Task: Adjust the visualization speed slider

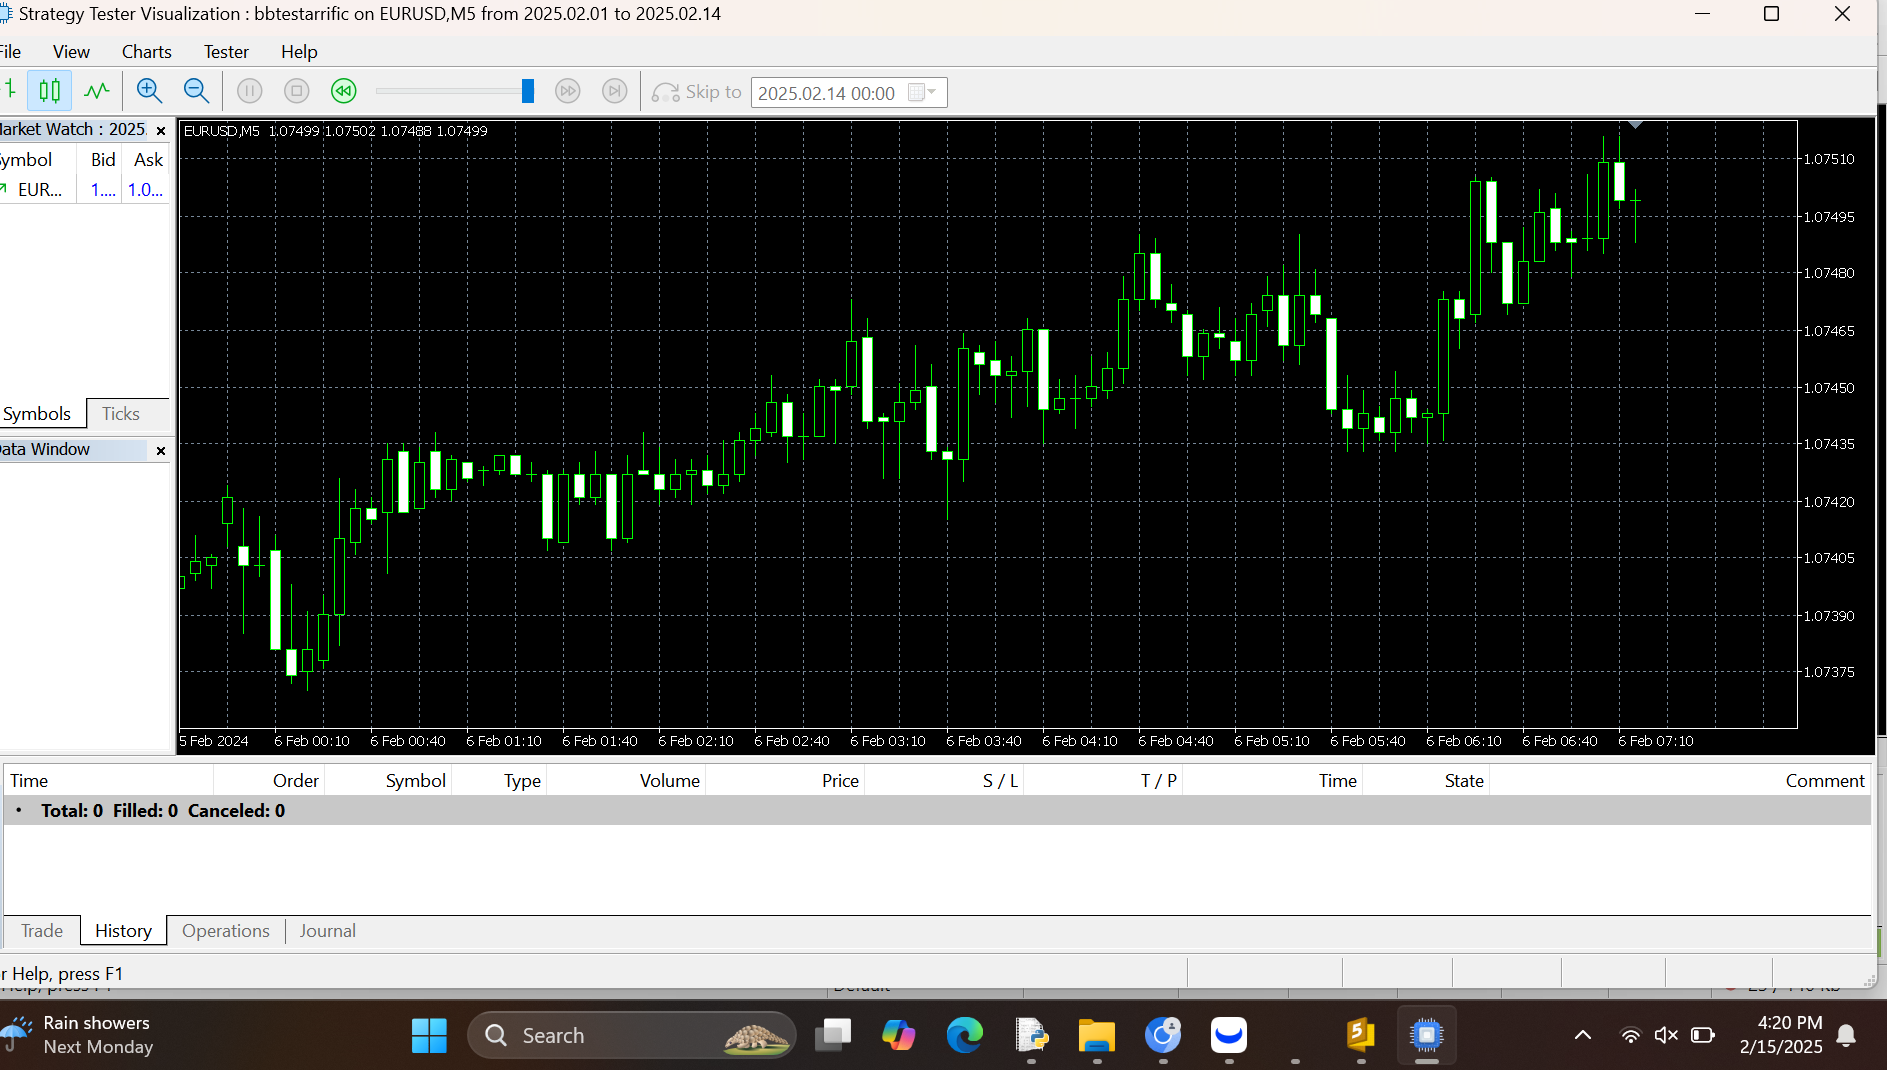Action: click(528, 91)
